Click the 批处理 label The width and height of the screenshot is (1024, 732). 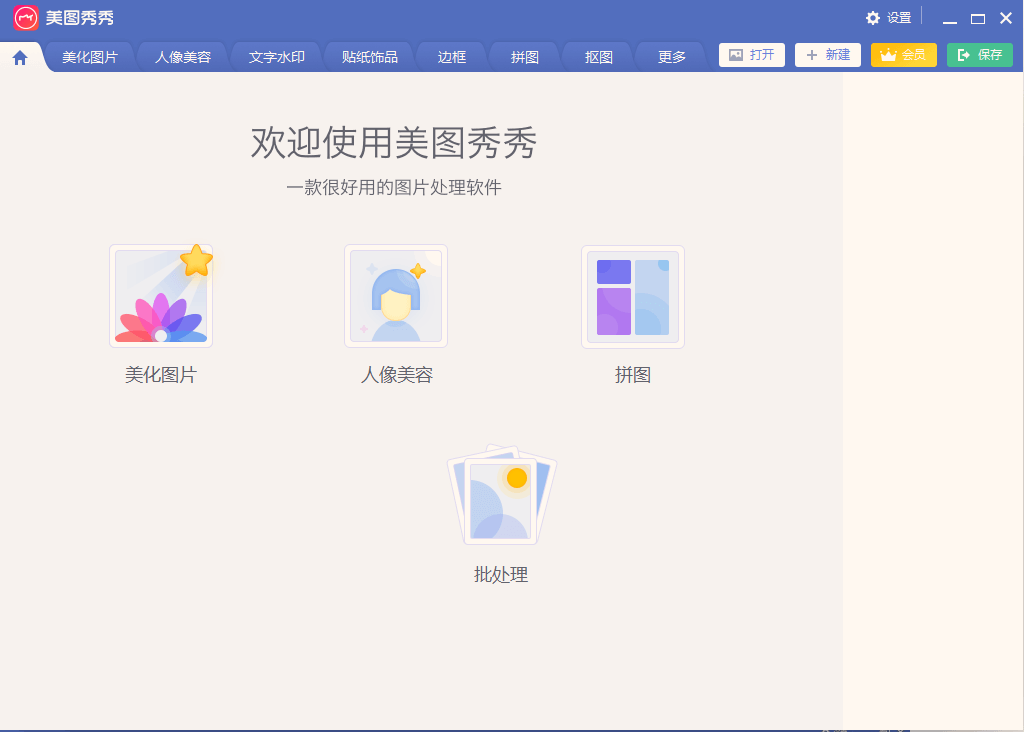point(501,575)
